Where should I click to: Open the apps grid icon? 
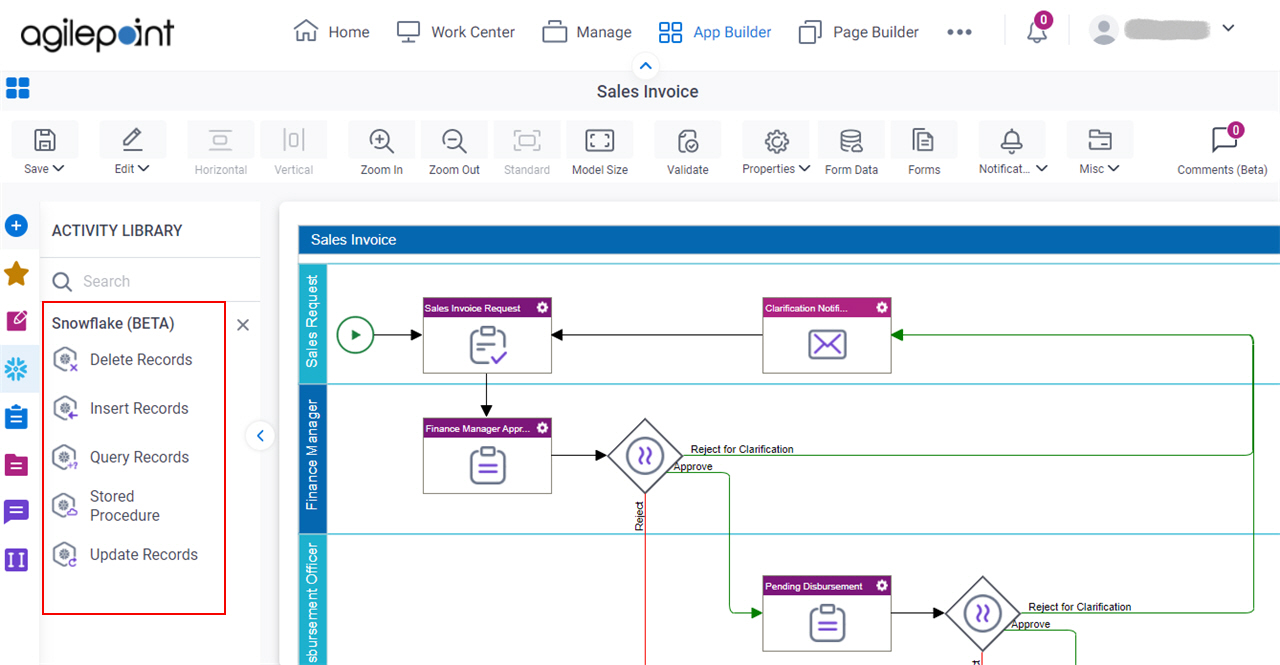pos(18,88)
